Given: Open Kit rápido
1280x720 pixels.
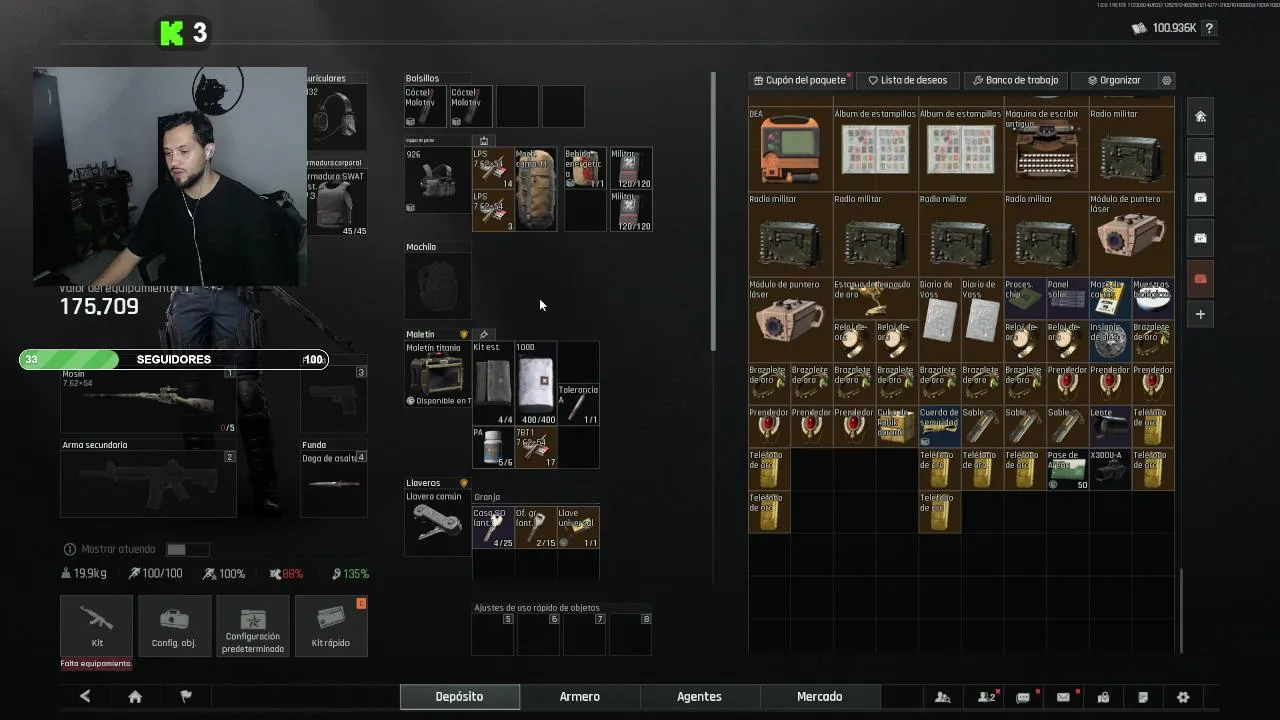Looking at the screenshot, I should coord(331,626).
